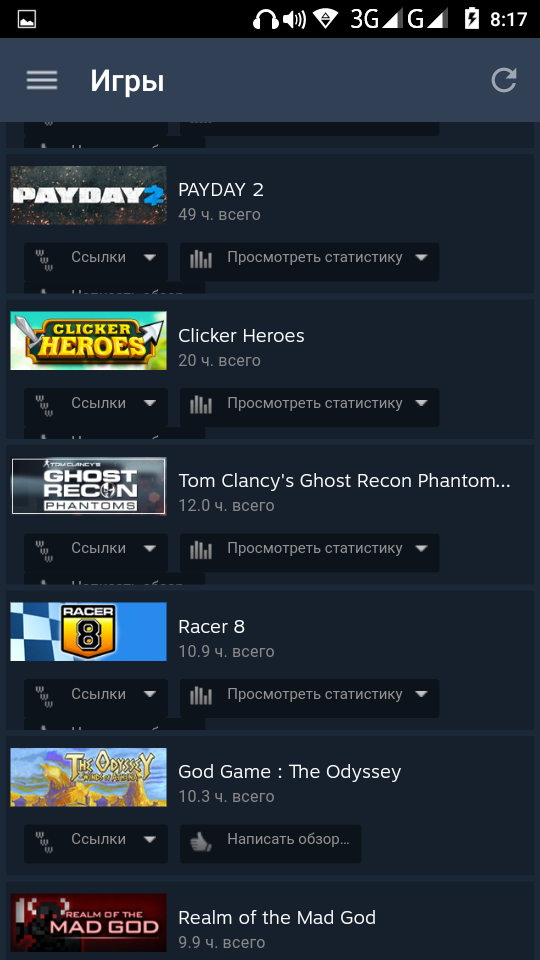Expand Просмотреть статистику arrow for Clicker Heroes
540x960 pixels.
421,403
